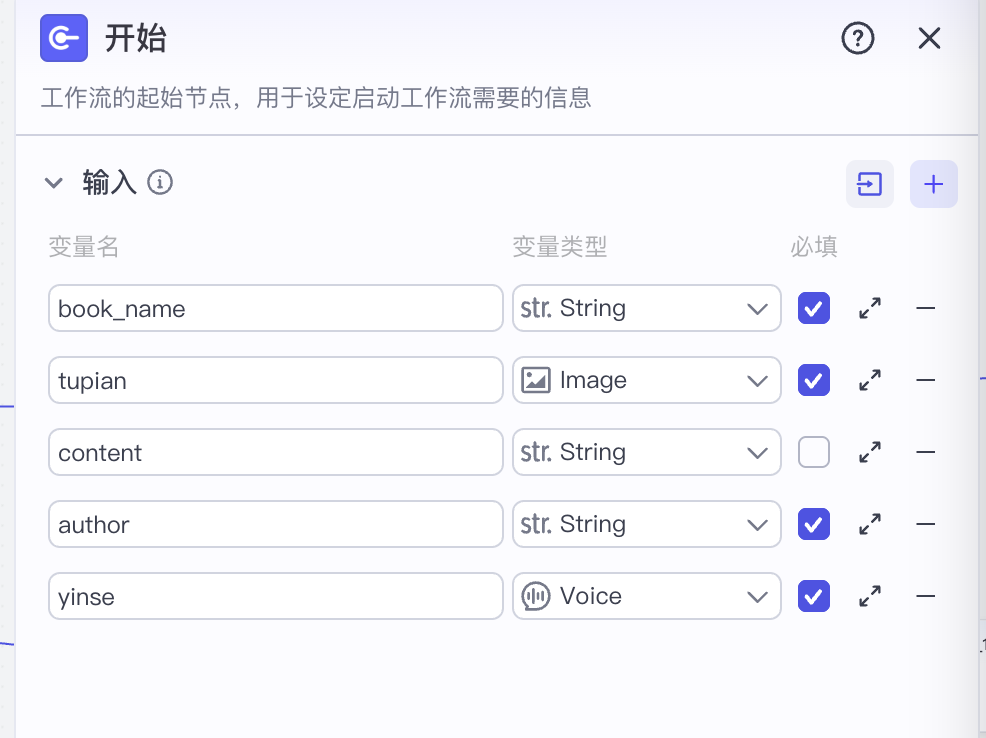Viewport: 986px width, 738px height.
Task: Open the Voice type dropdown for yinse
Action: 646,596
